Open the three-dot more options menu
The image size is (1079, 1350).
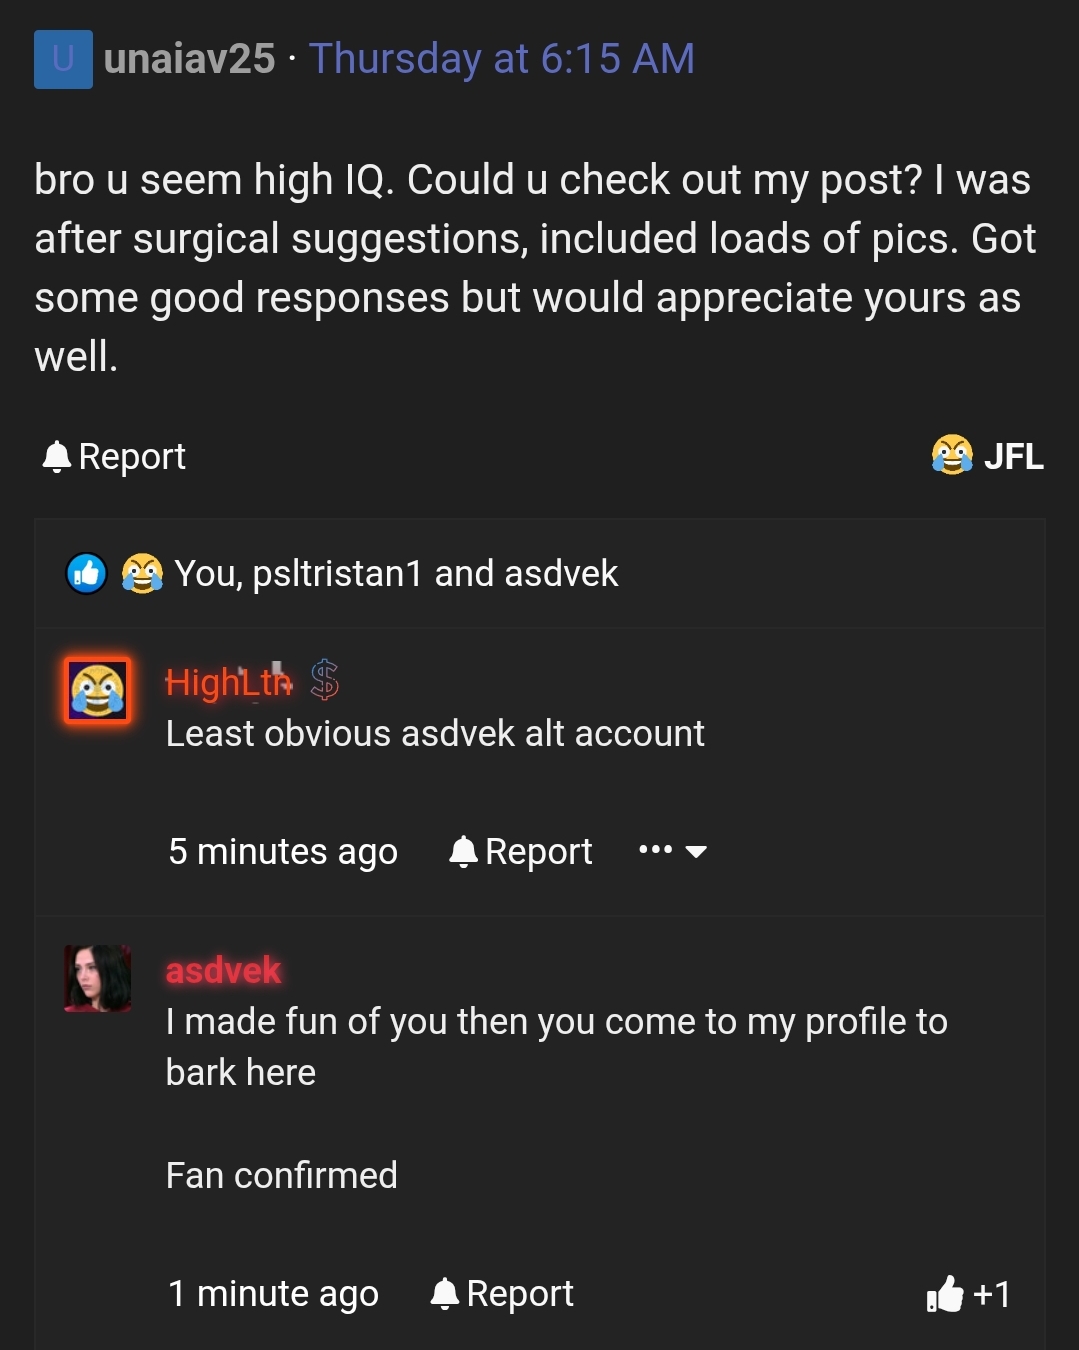click(655, 849)
